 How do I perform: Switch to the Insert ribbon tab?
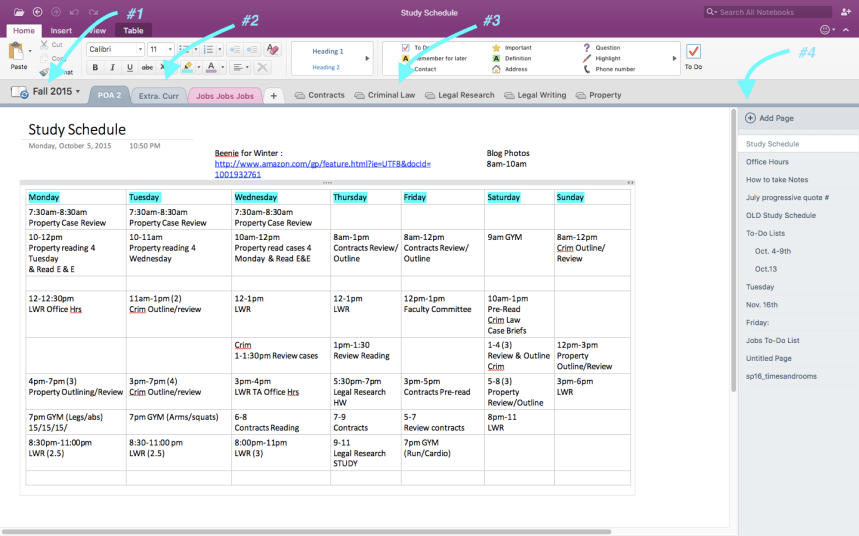point(61,31)
